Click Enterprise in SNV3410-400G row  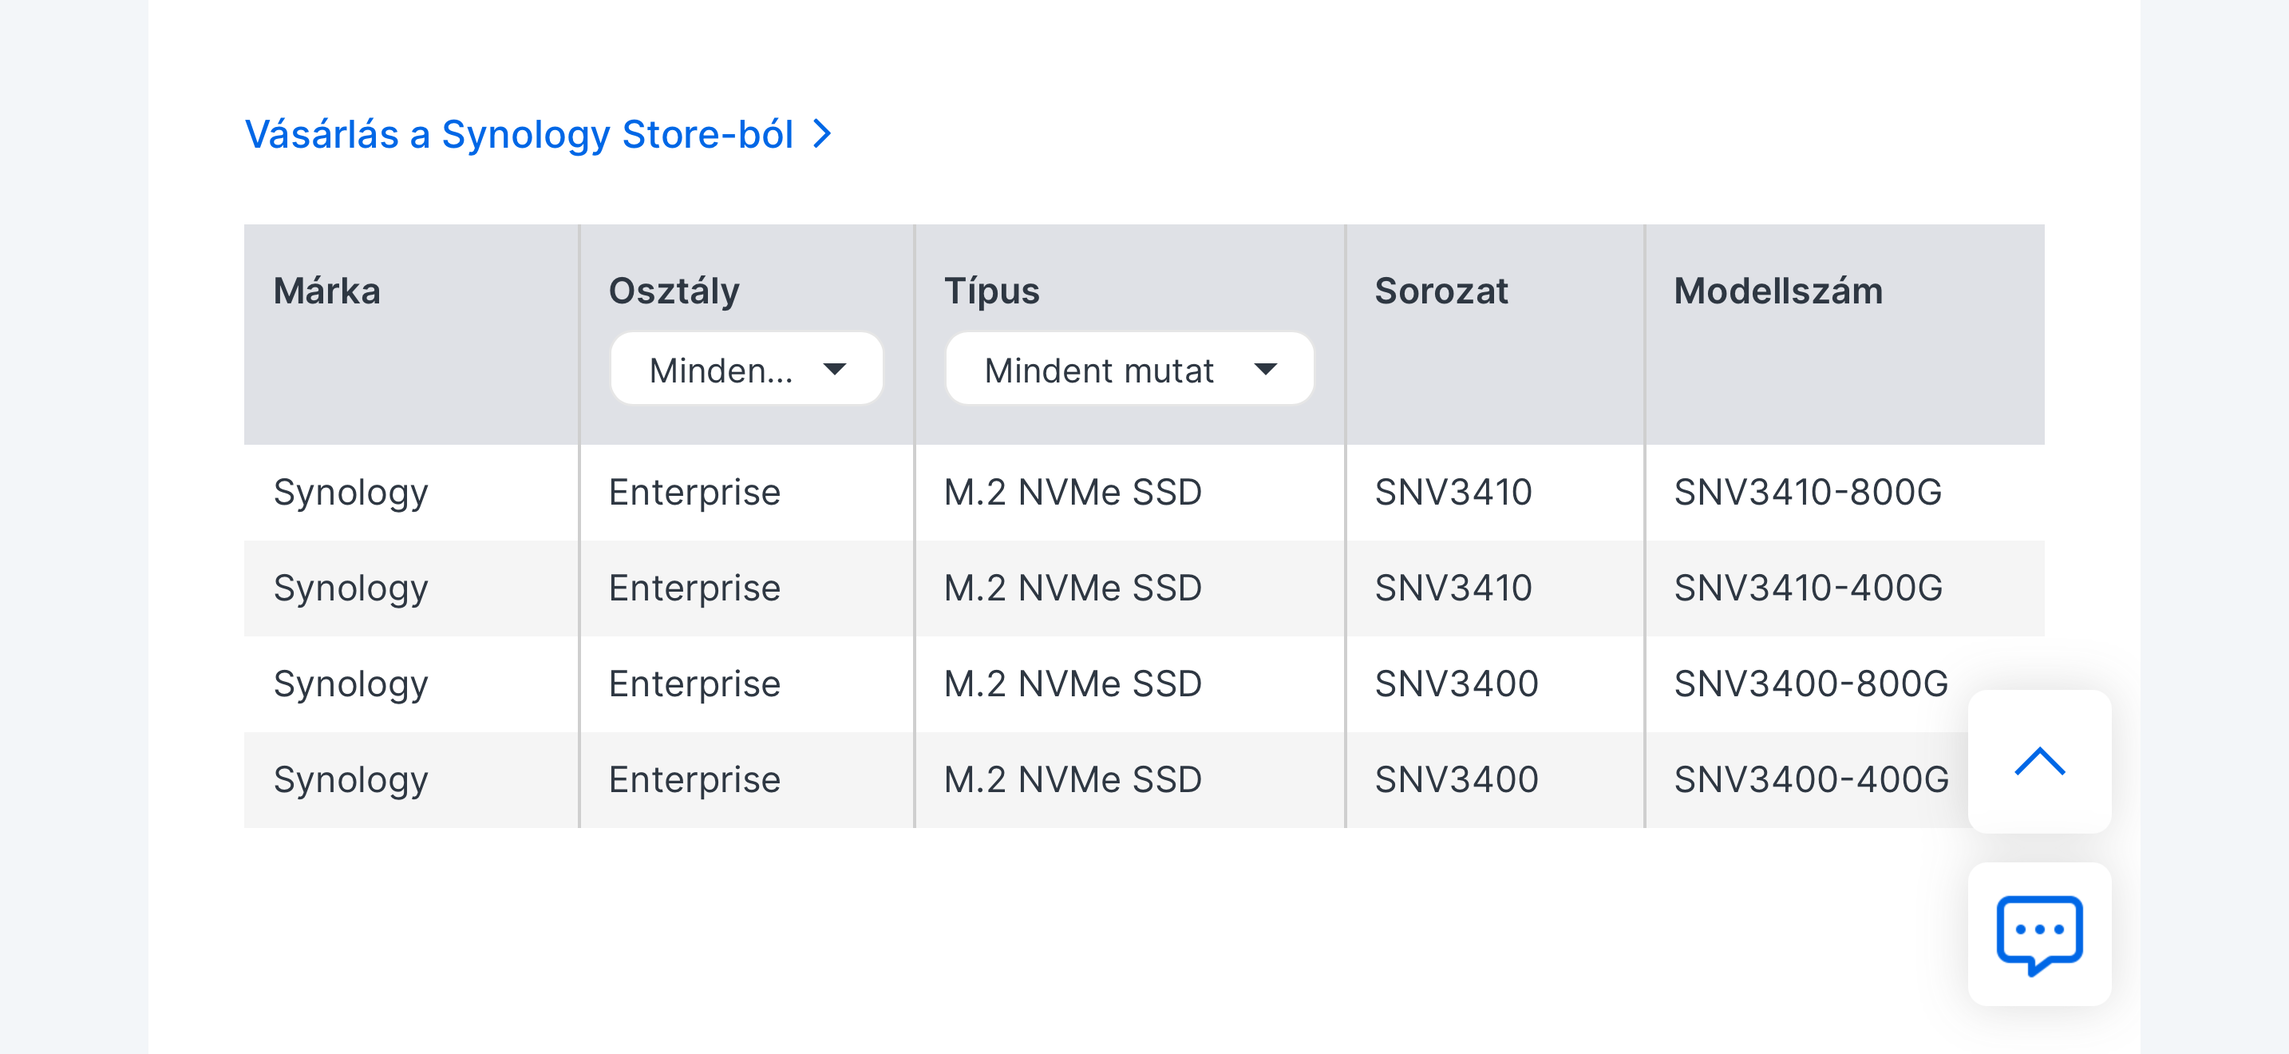tap(694, 588)
